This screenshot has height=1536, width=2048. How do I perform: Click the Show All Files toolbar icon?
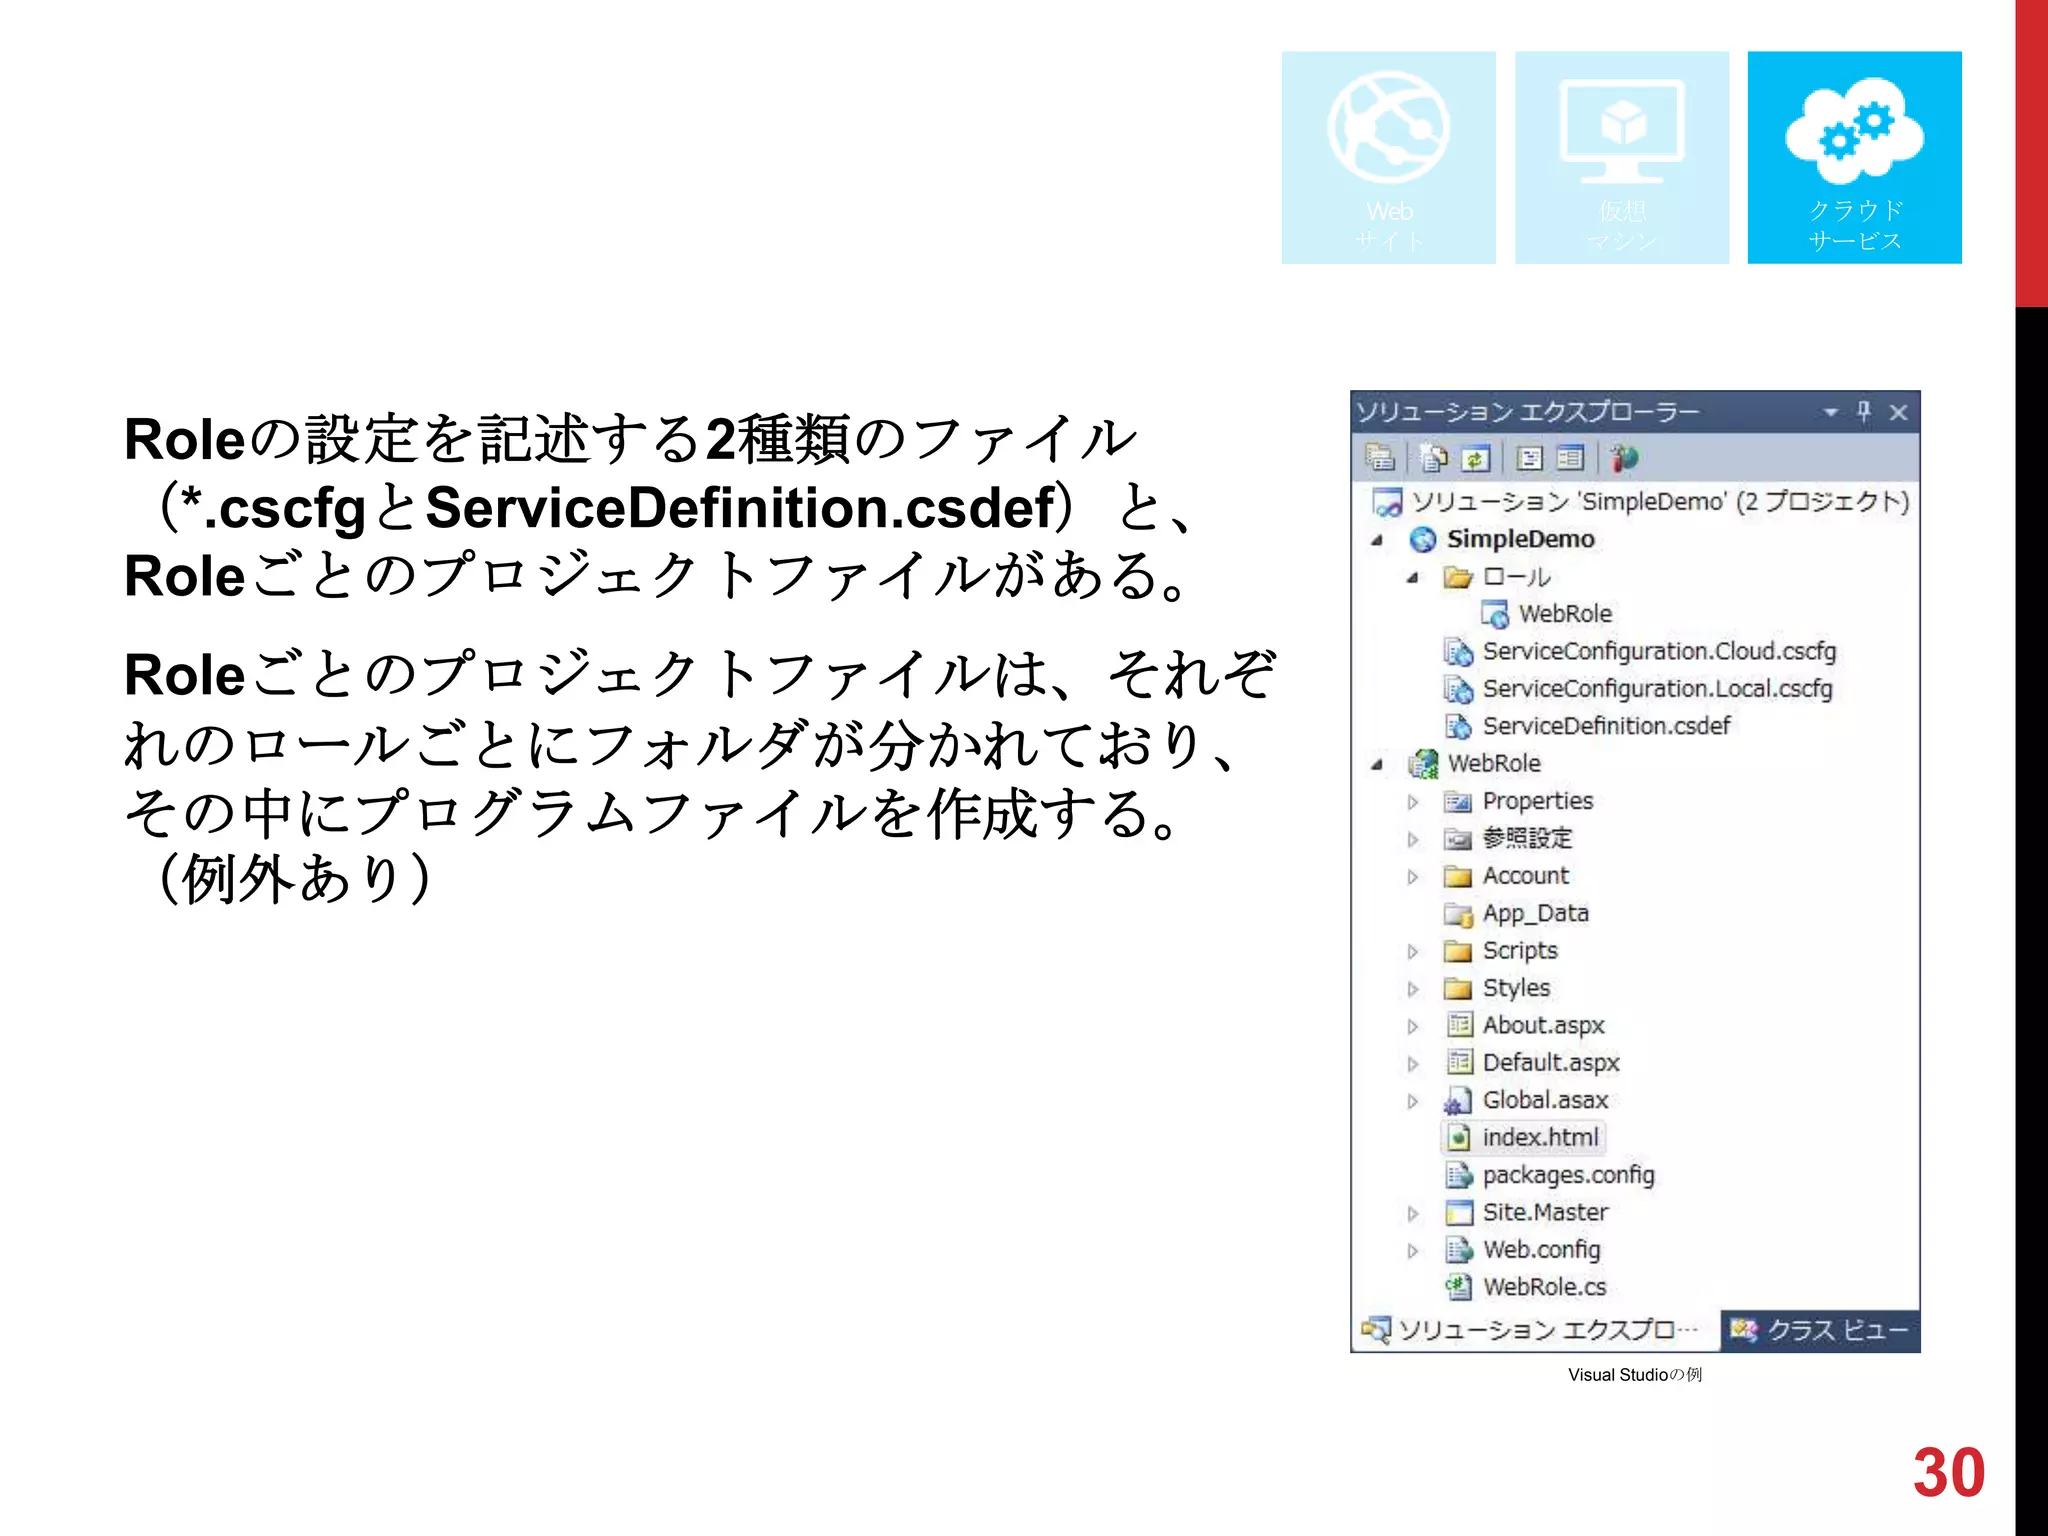1434,458
